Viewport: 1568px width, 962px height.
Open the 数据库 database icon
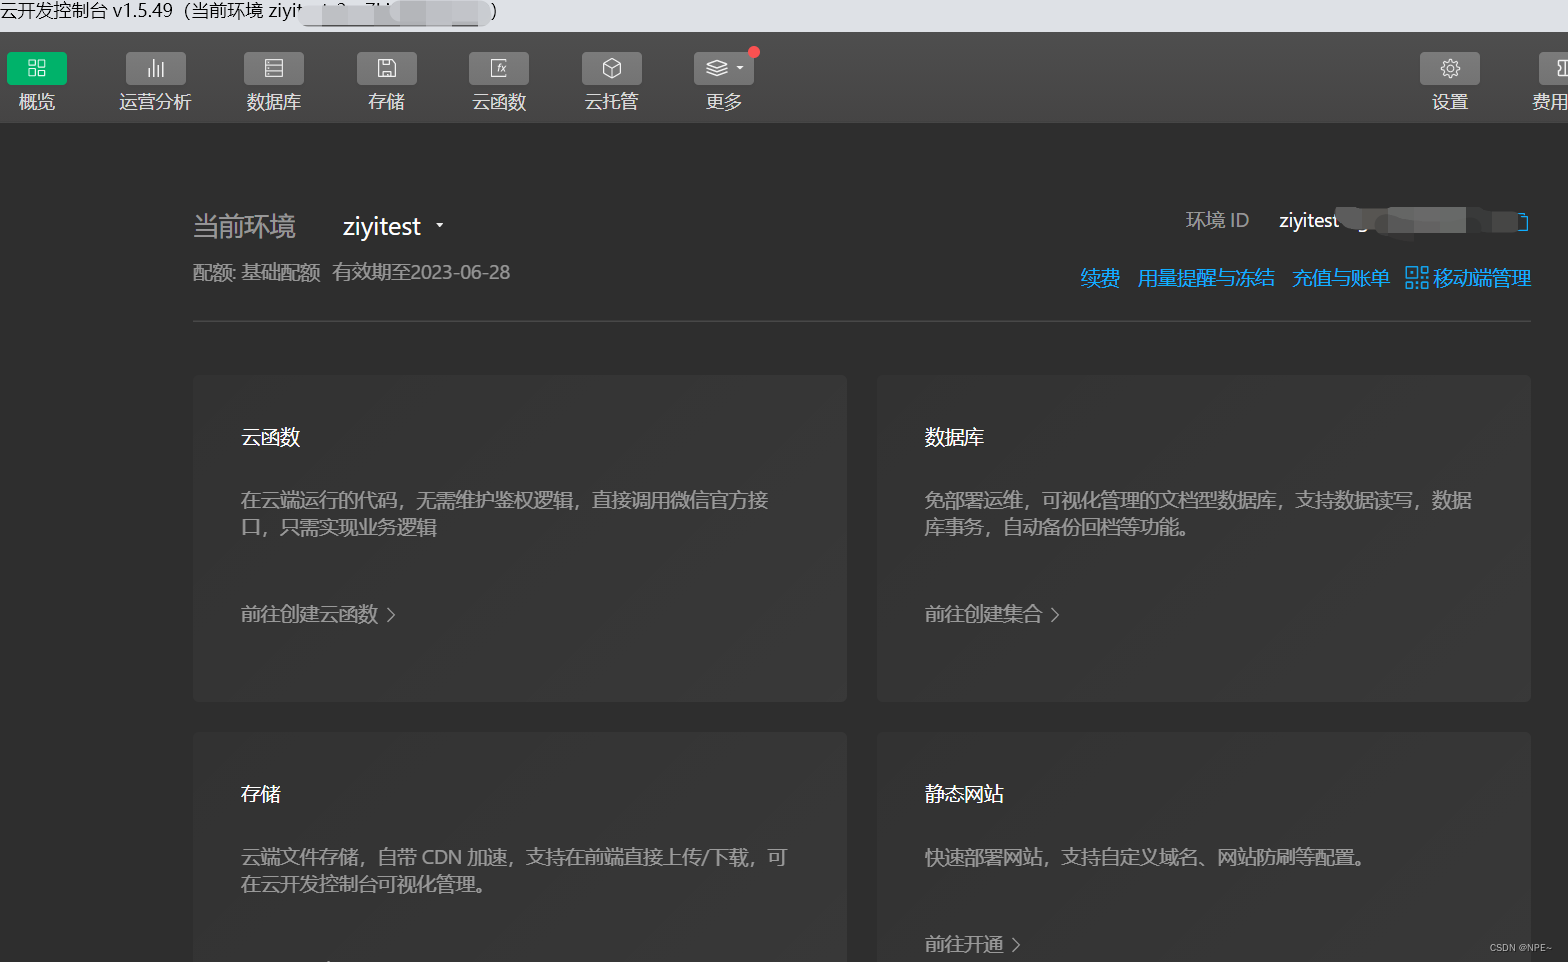point(274,68)
